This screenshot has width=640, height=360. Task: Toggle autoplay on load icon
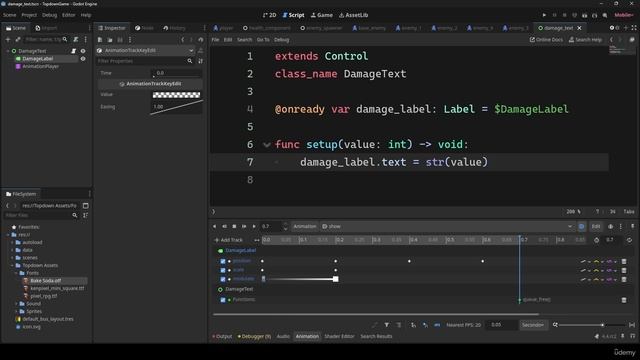click(582, 226)
